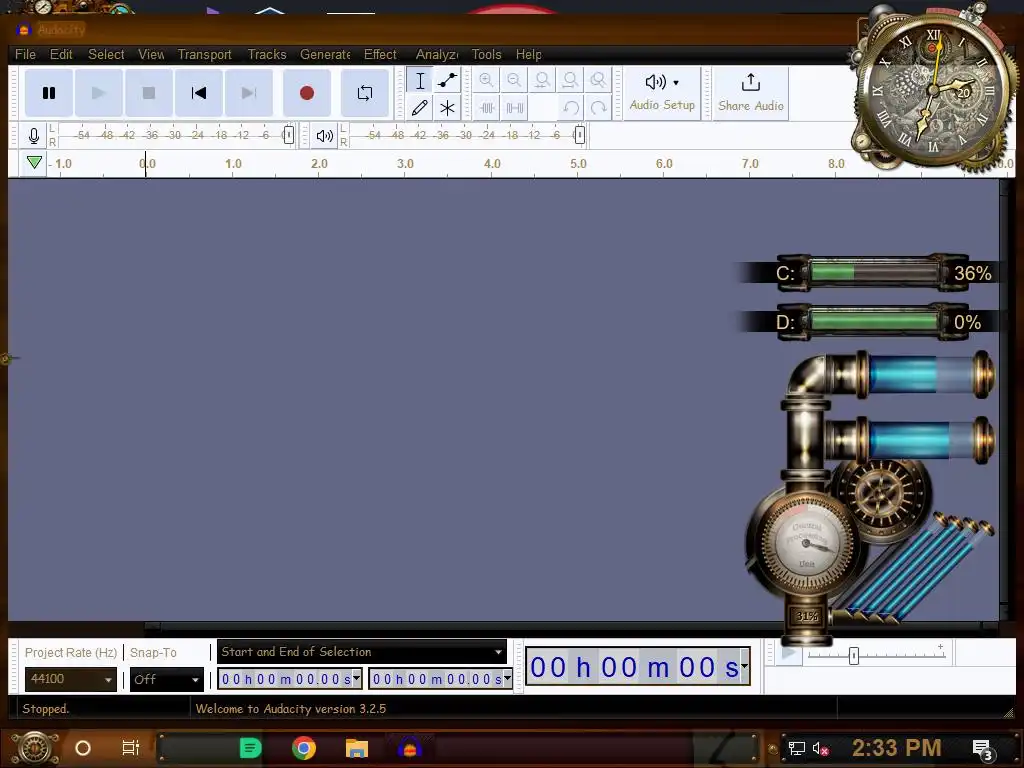
Task: Select the Multi-tool asterisk icon
Action: 447,108
